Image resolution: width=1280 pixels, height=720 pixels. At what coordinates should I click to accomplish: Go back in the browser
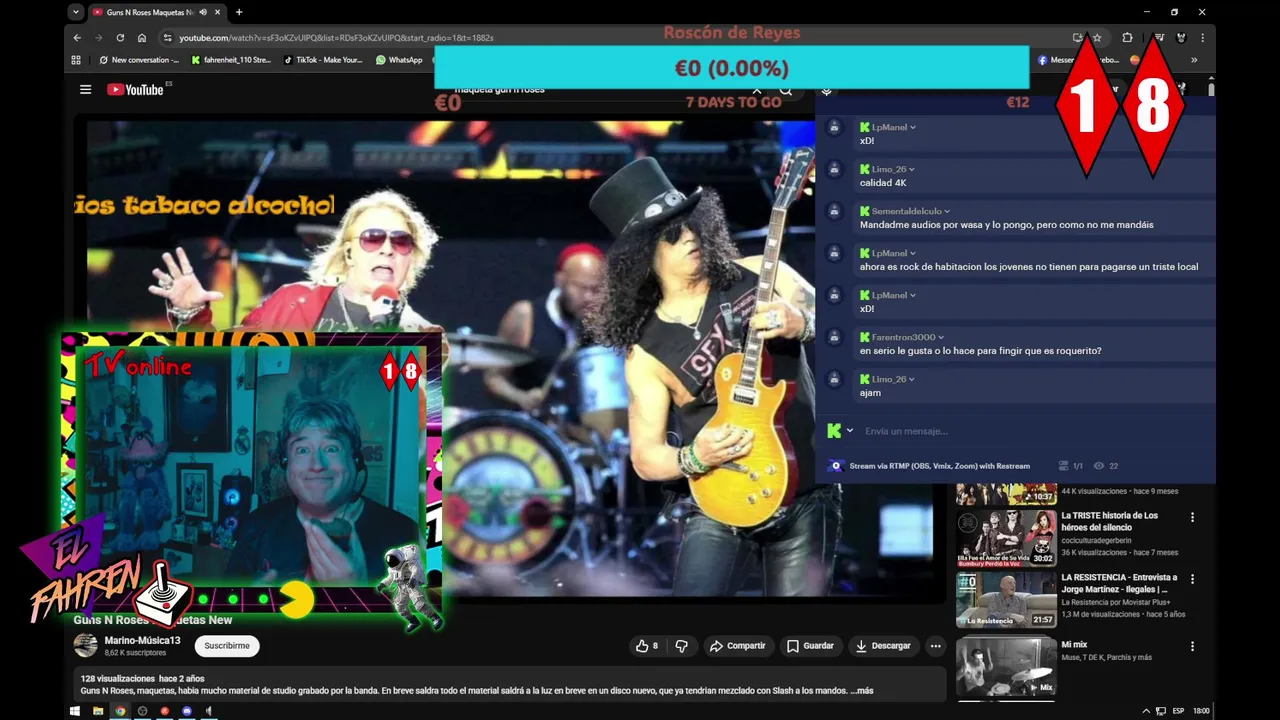(77, 38)
